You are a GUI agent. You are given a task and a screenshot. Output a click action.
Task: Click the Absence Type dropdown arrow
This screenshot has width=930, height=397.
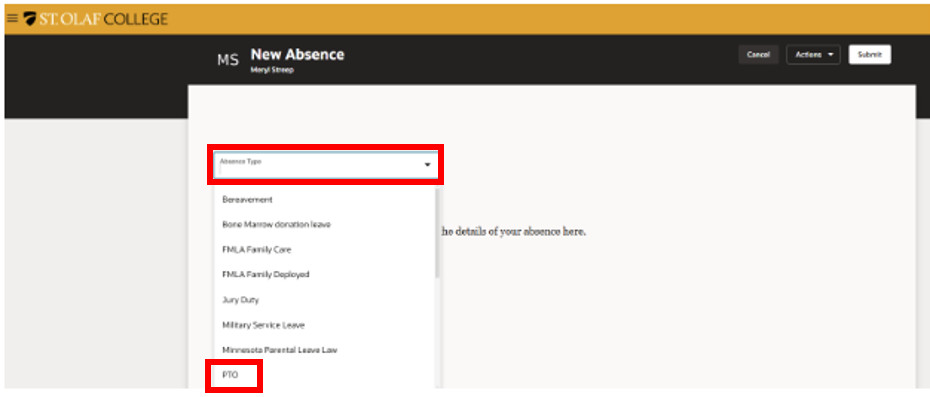(427, 165)
